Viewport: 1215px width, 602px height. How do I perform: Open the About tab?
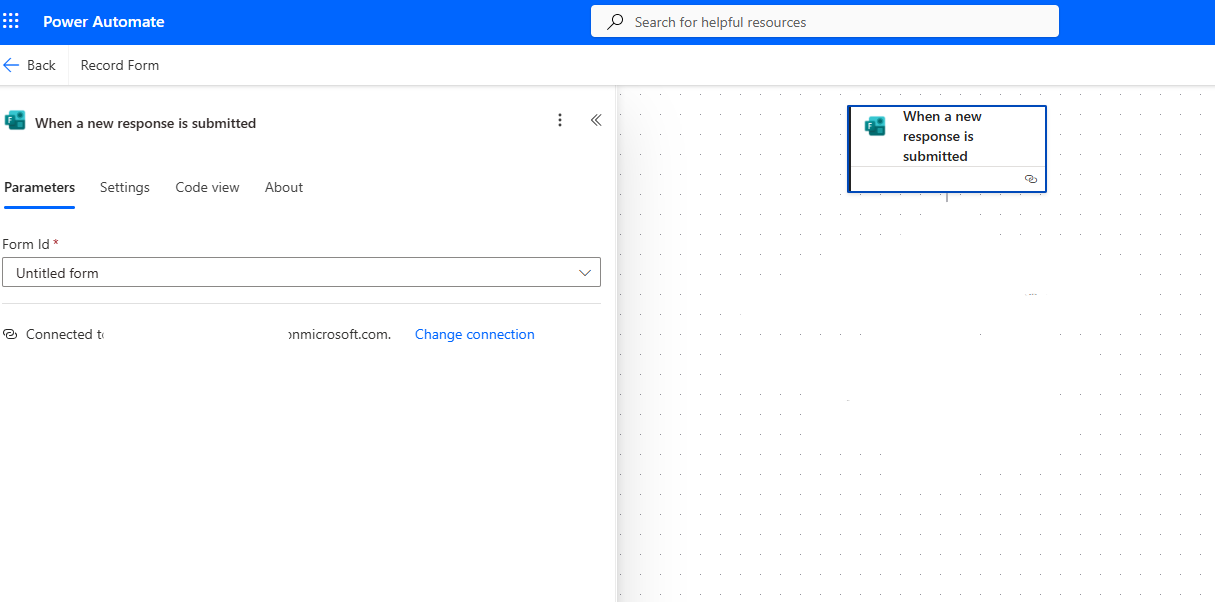pos(284,187)
